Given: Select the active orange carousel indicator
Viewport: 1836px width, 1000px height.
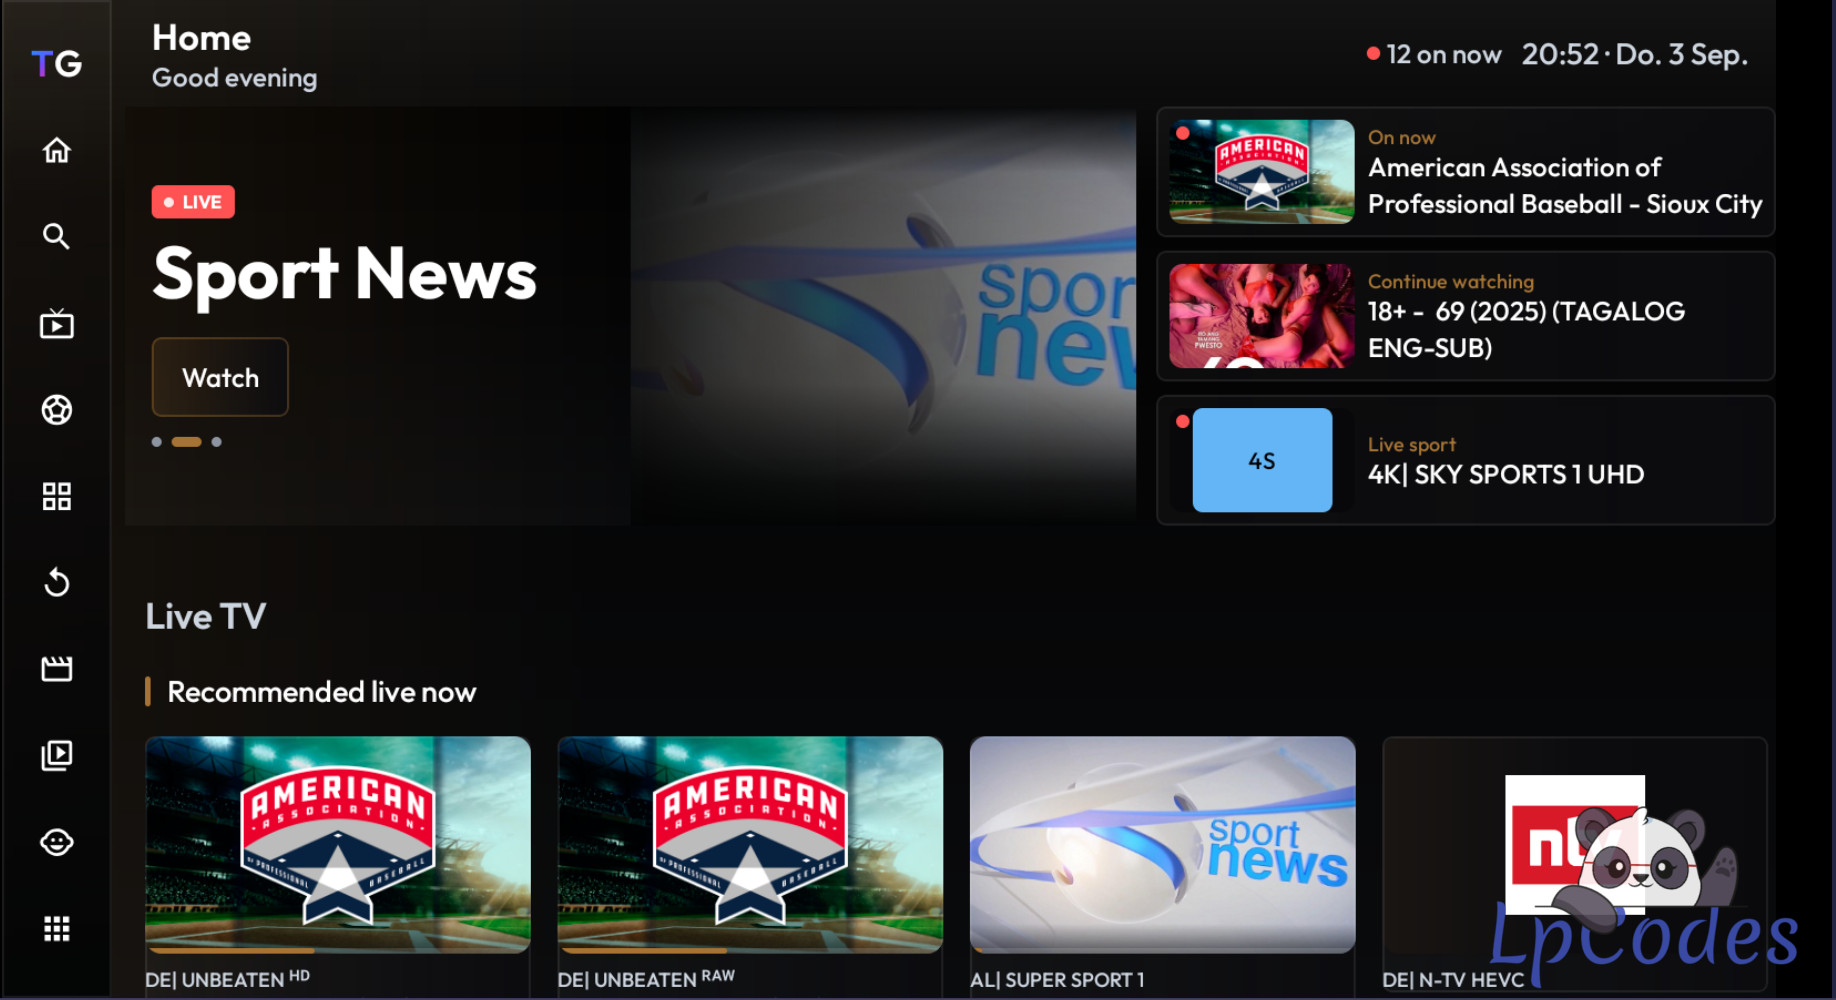Looking at the screenshot, I should click(187, 442).
